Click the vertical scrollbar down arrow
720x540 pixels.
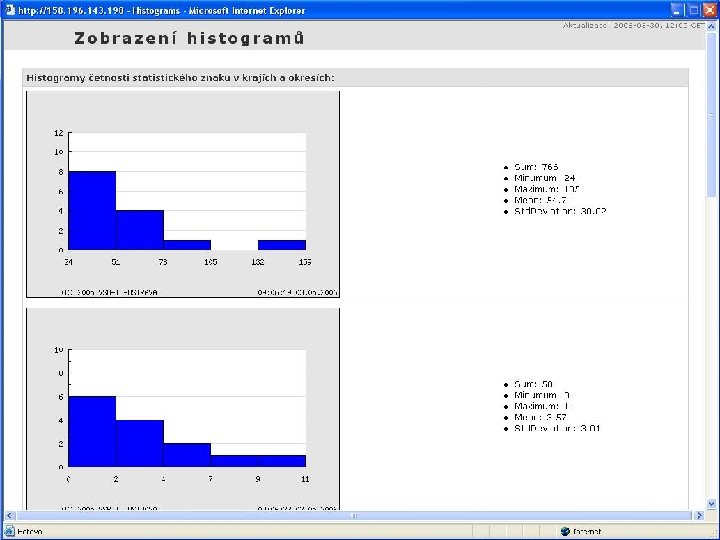pos(711,504)
